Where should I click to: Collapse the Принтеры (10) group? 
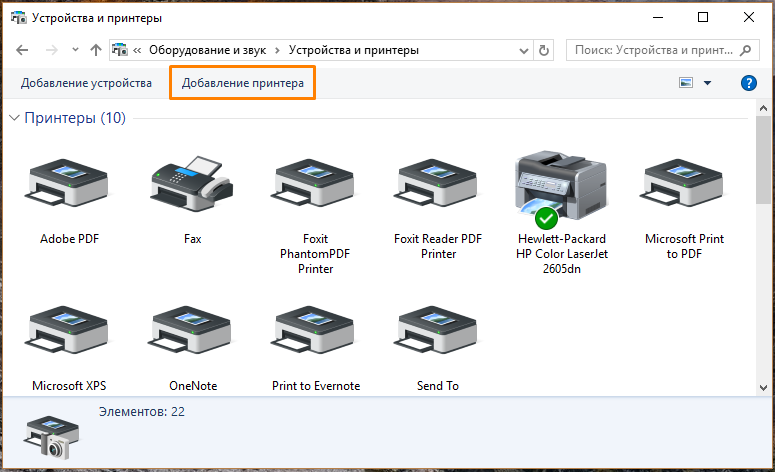15,118
